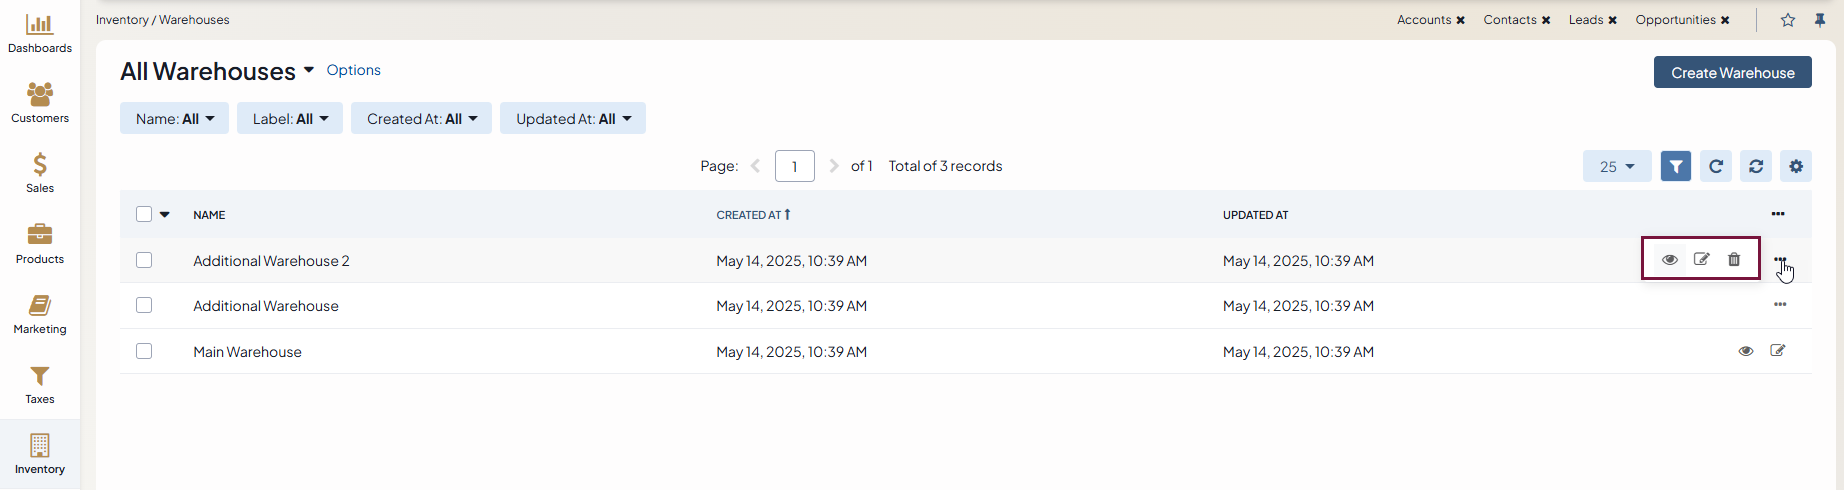Click the delete trash icon for Additional Warehouse 2

(1734, 260)
